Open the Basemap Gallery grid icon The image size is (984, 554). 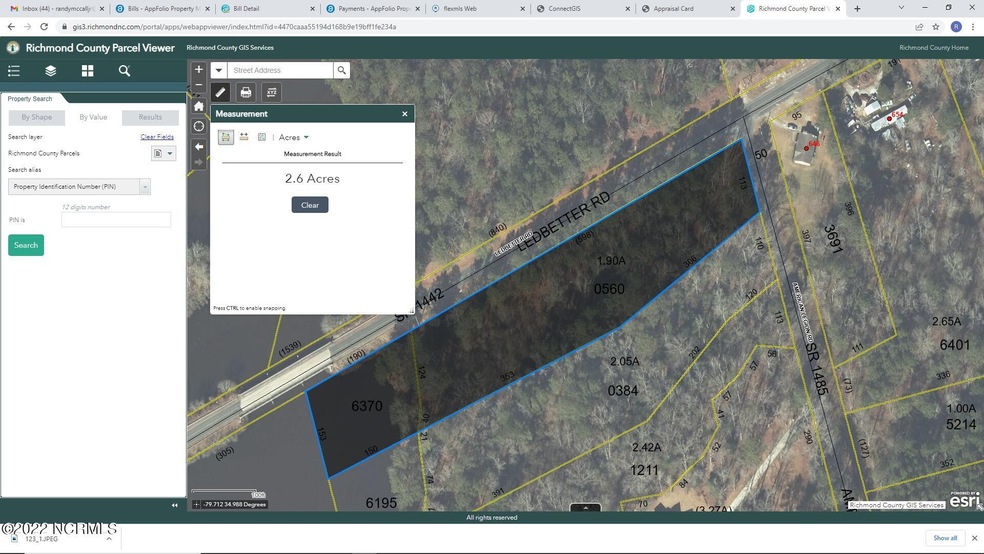[x=87, y=71]
